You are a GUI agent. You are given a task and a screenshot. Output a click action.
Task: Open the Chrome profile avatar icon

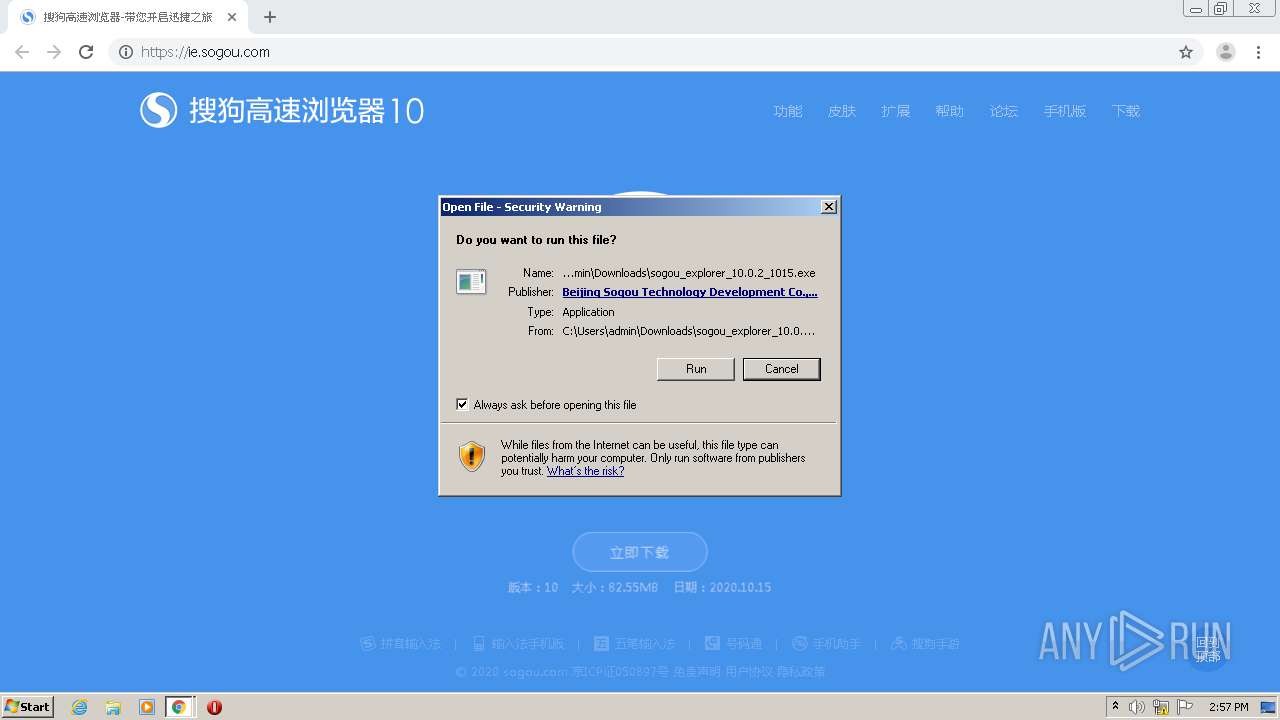1226,52
